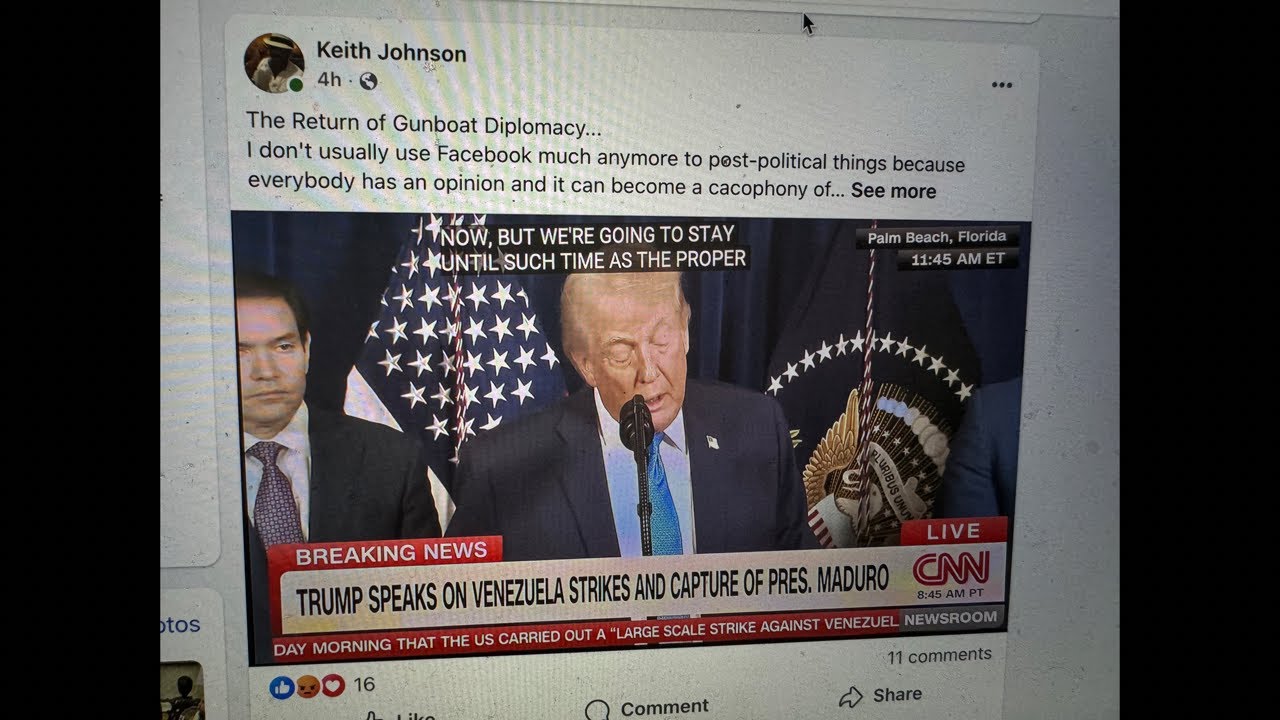The width and height of the screenshot is (1280, 720).
Task: Open the CNN Trump press conference image
Action: pyautogui.click(x=630, y=437)
